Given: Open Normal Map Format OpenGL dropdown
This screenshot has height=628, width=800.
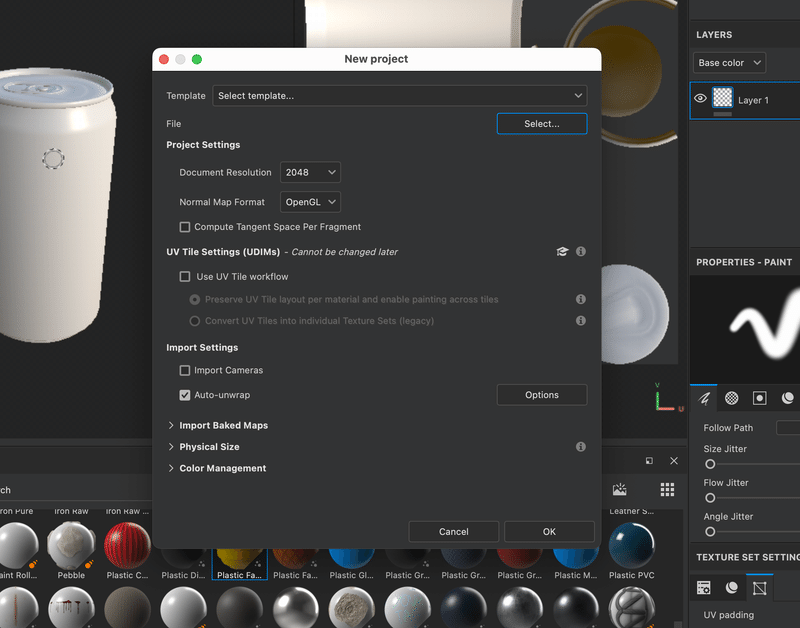Looking at the screenshot, I should pyautogui.click(x=310, y=202).
